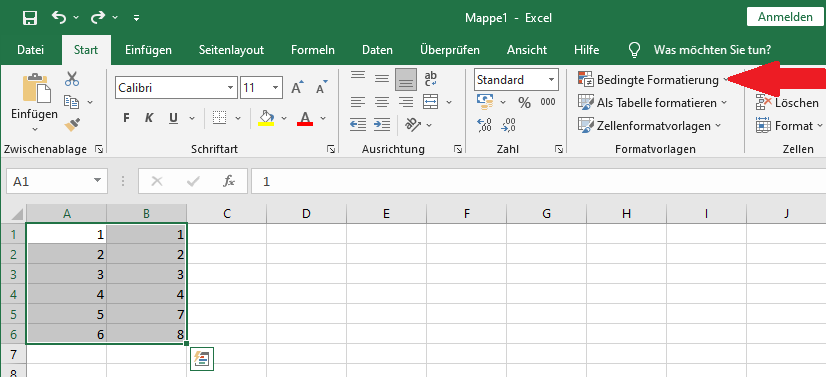Click Löschen in the Zellen group
This screenshot has width=826, height=377.
click(787, 103)
